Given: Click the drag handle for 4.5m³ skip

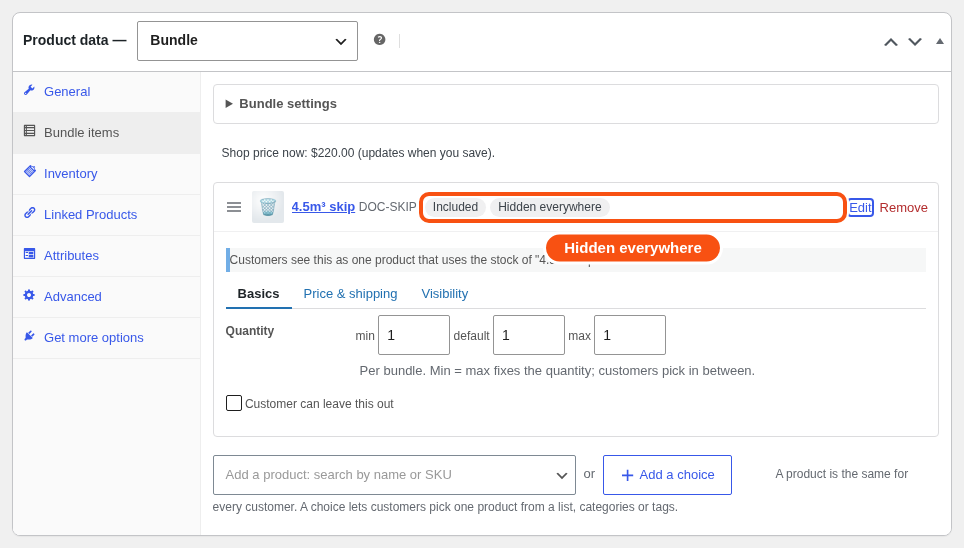Looking at the screenshot, I should [x=234, y=207].
